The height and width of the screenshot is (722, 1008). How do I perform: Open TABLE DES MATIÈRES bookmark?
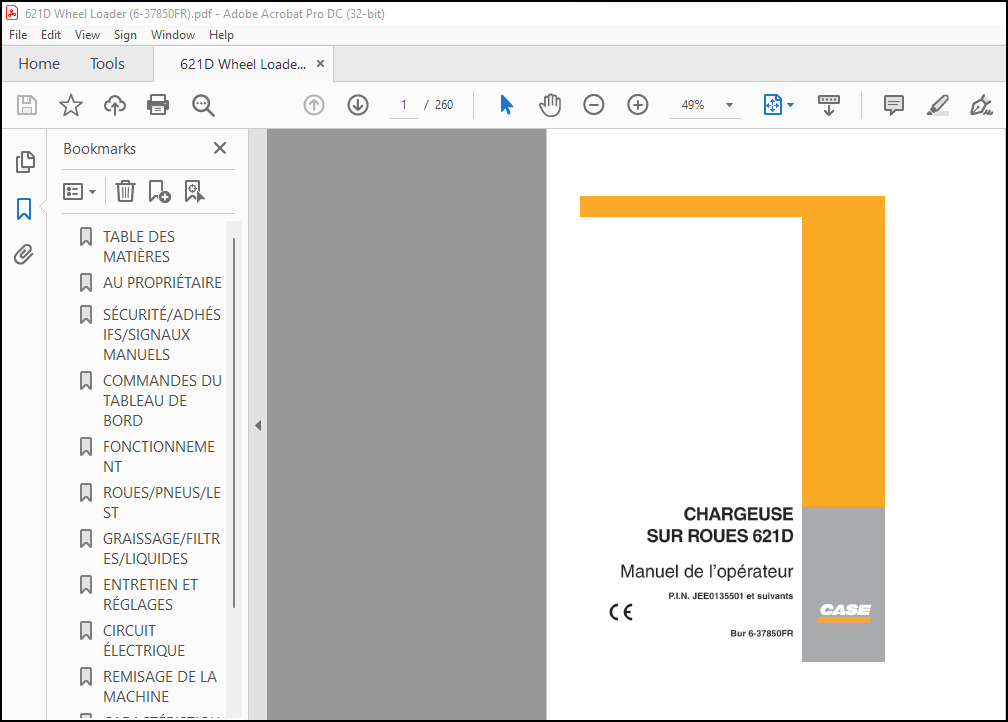(138, 247)
